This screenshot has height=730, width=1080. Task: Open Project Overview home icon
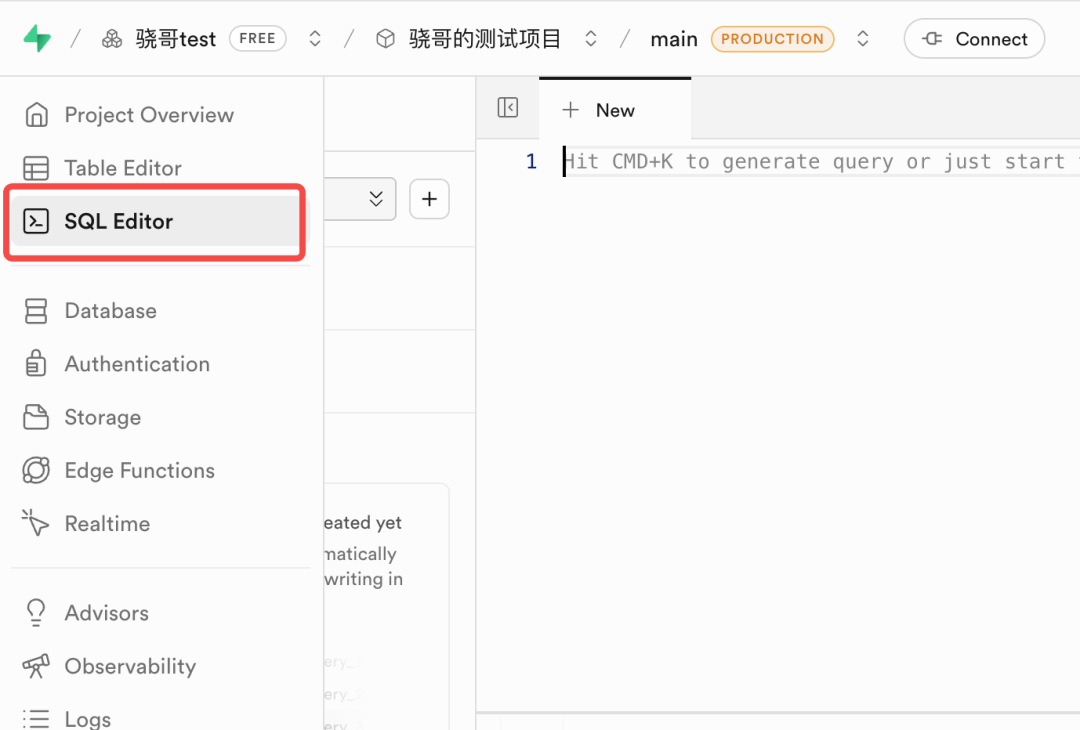tap(36, 115)
